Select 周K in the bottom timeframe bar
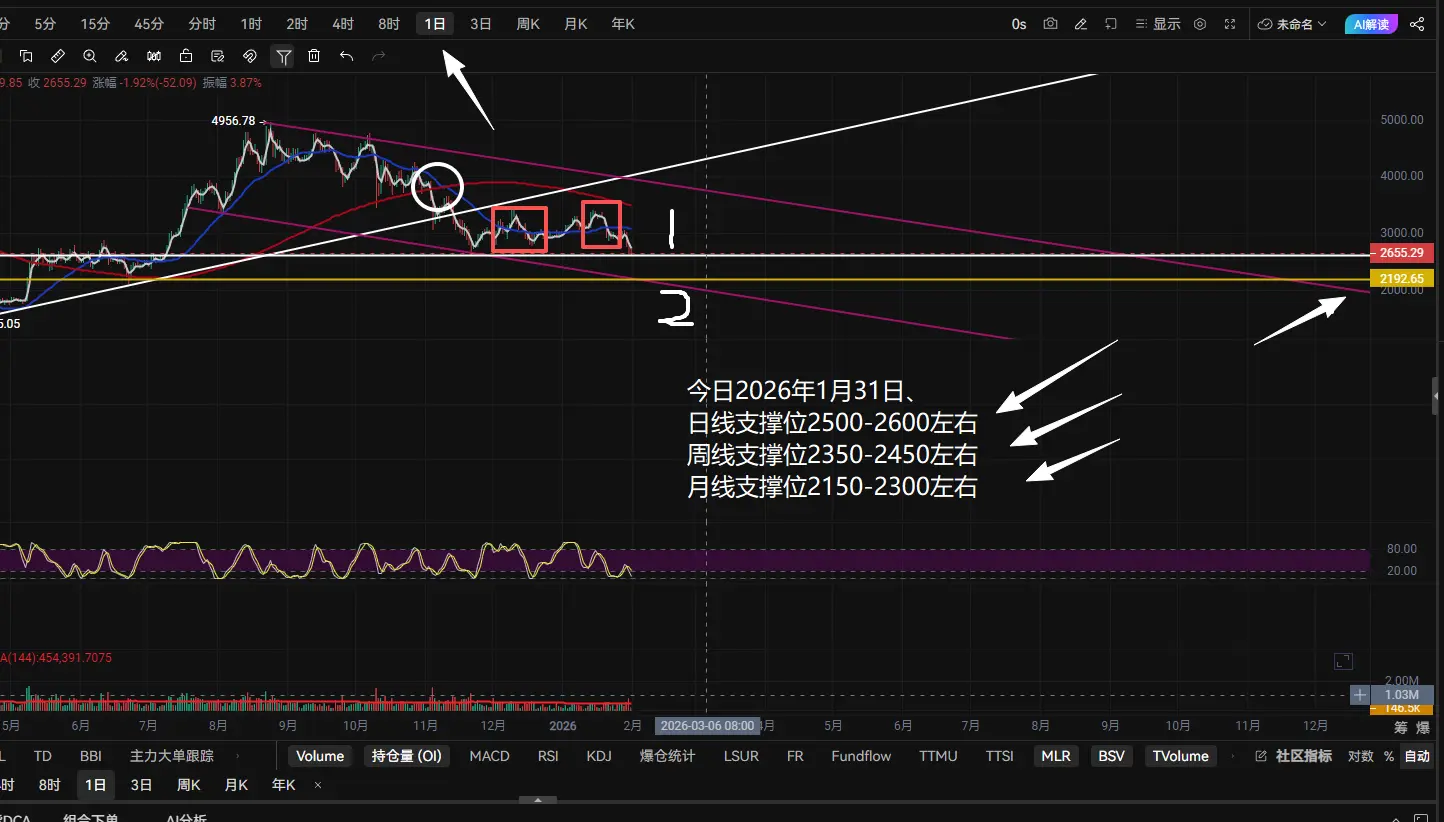The image size is (1444, 822). pyautogui.click(x=189, y=786)
